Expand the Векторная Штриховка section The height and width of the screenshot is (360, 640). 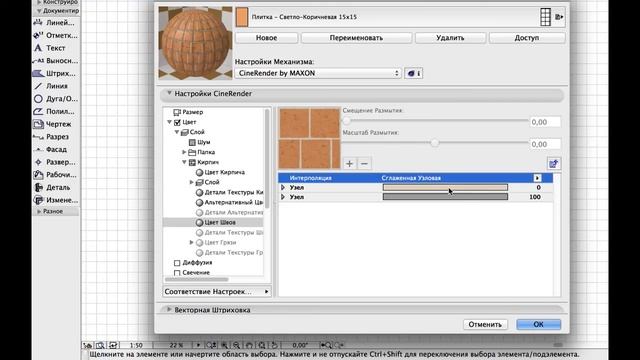(169, 310)
